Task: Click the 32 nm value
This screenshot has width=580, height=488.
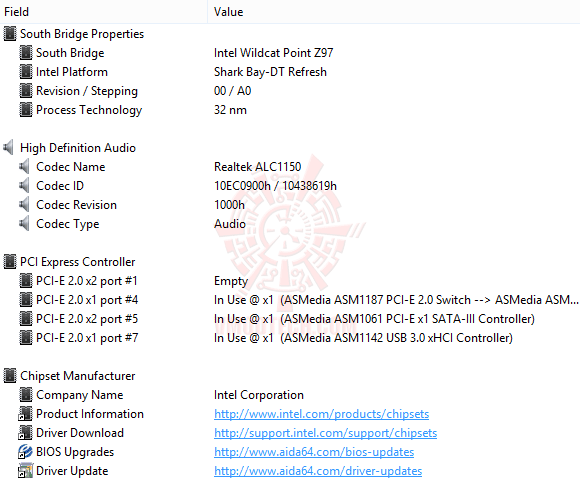Action: click(x=230, y=110)
